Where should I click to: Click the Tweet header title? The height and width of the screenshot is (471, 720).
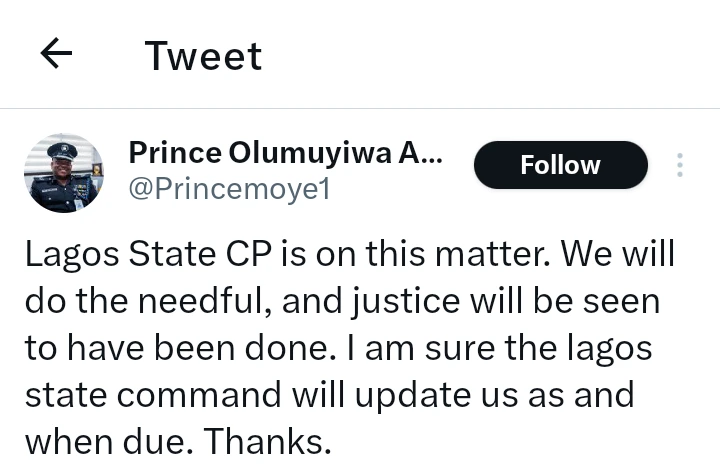(x=203, y=56)
